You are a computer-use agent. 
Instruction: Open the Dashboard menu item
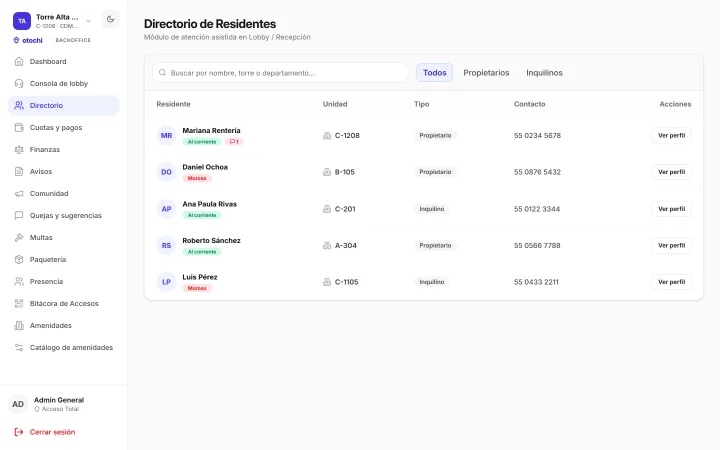click(64, 62)
